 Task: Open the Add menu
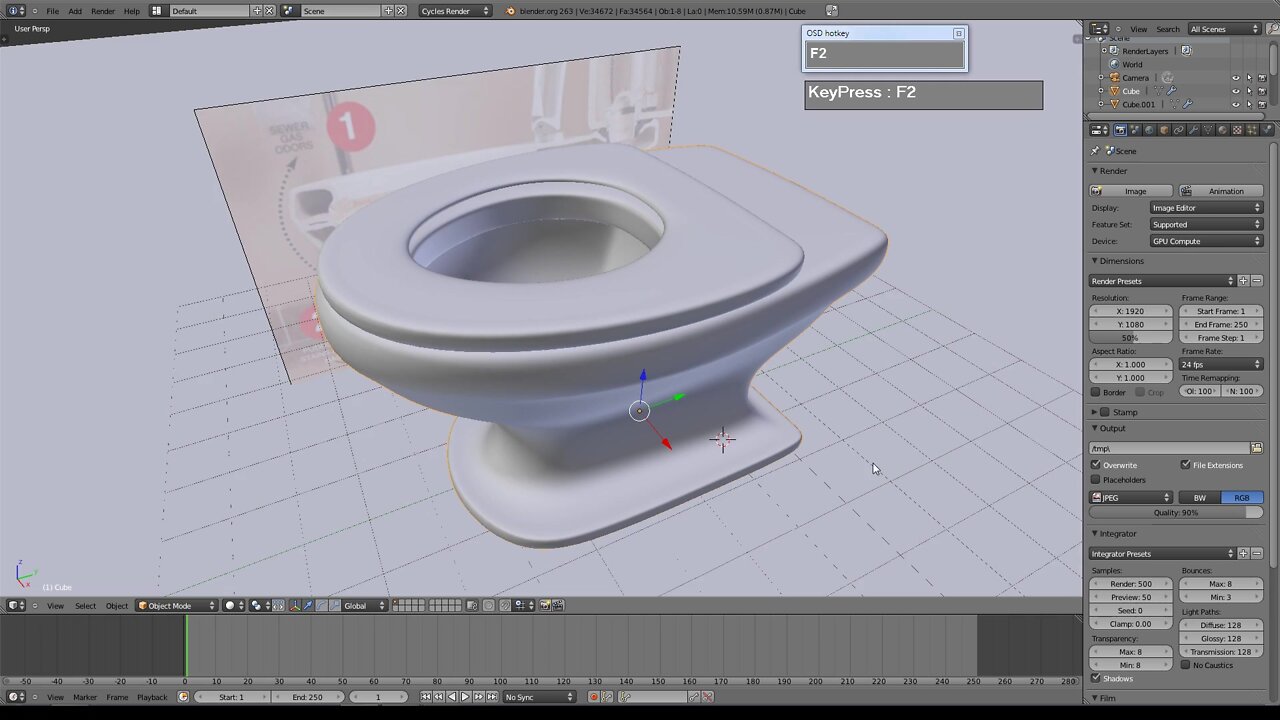pos(75,11)
